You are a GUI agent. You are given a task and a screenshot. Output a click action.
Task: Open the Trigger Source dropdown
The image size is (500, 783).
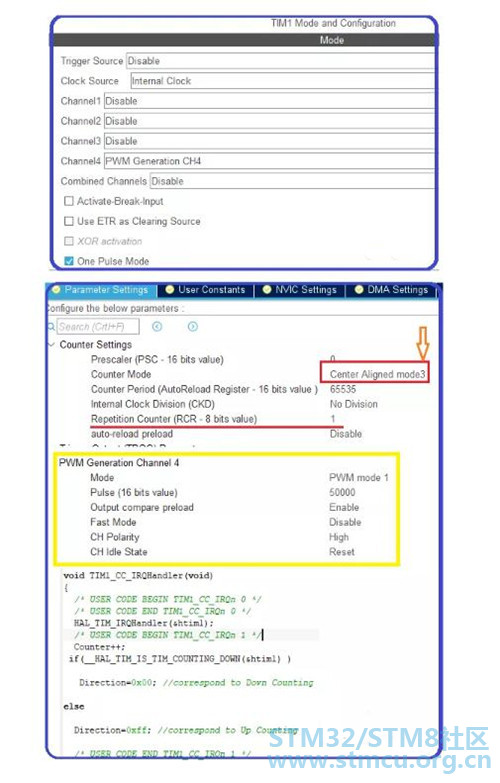click(280, 61)
